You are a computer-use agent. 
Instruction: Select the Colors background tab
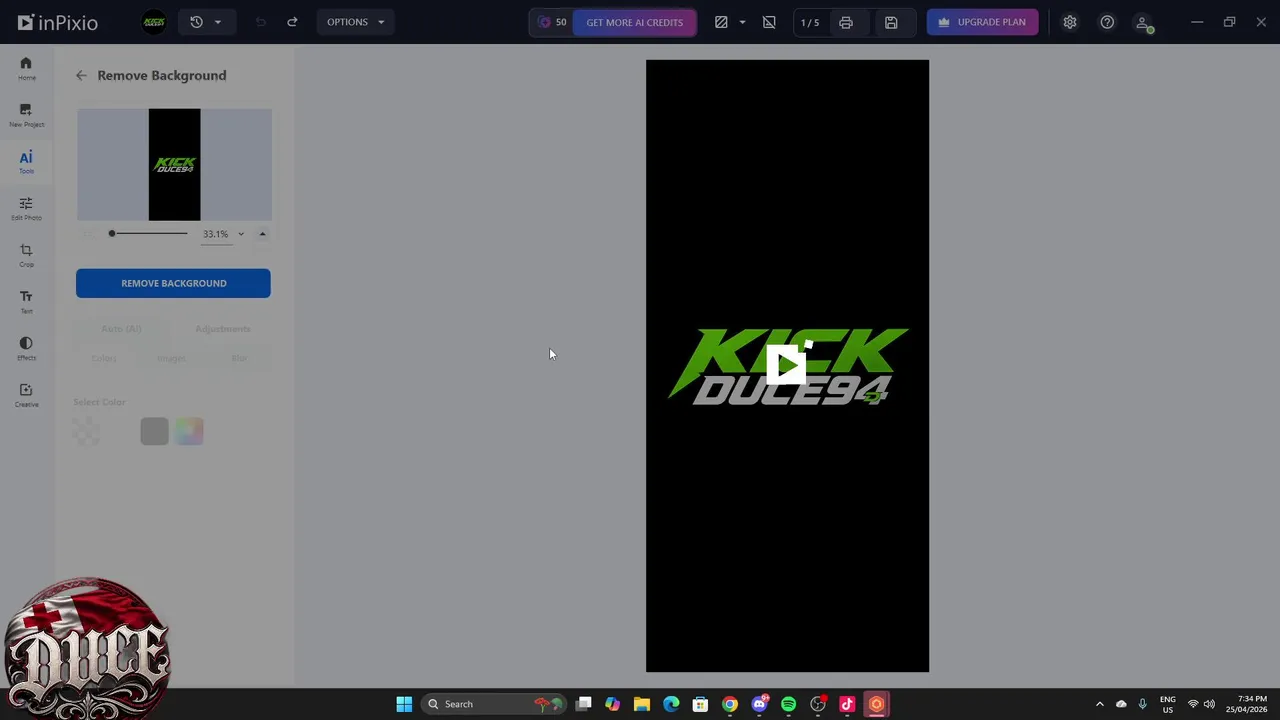point(104,358)
